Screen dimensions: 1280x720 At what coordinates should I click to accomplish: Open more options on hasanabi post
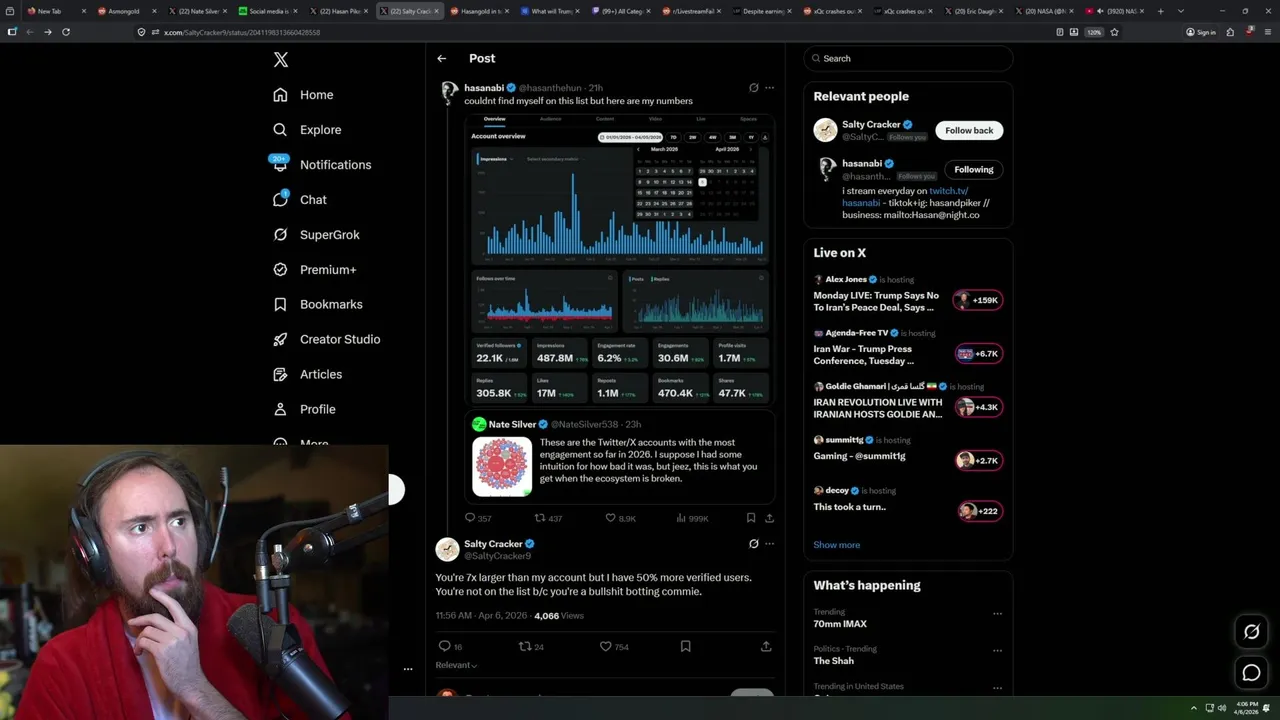(769, 88)
